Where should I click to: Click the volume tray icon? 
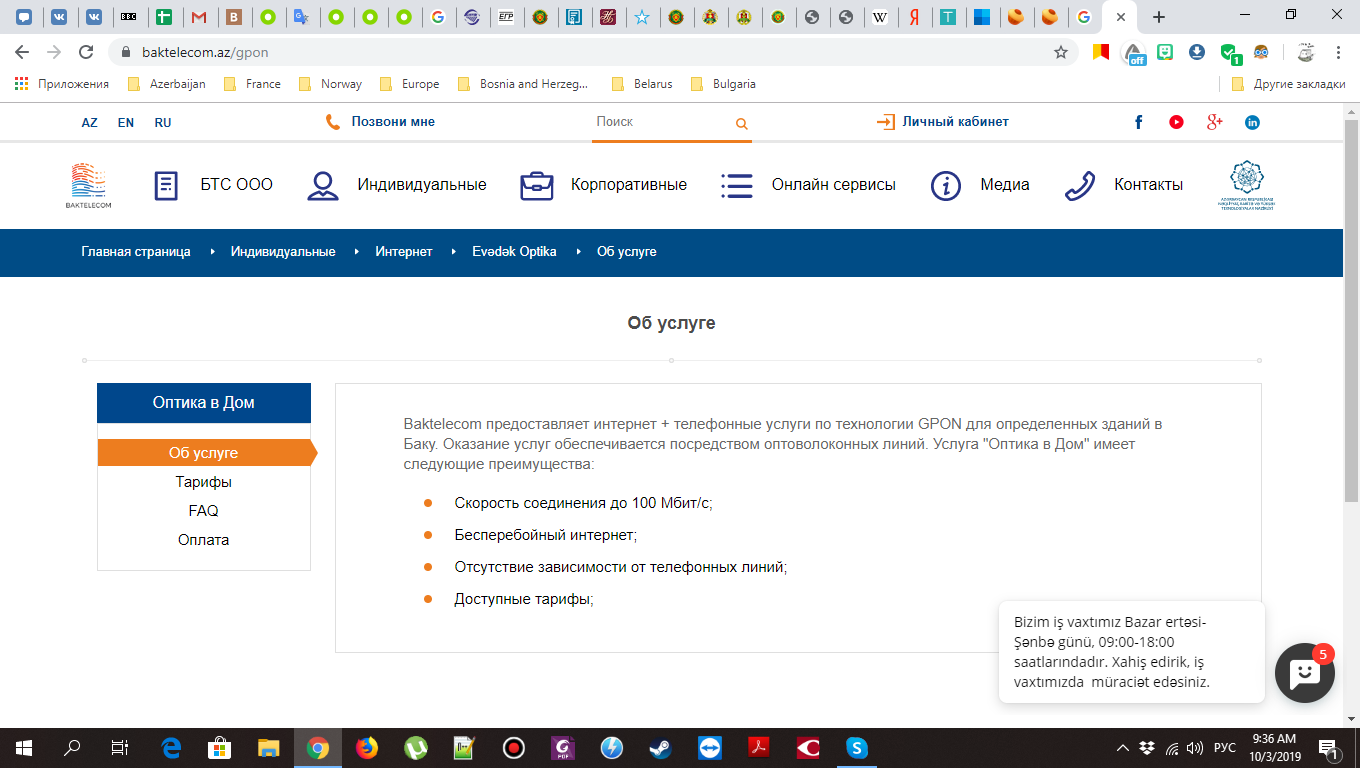(x=1196, y=748)
